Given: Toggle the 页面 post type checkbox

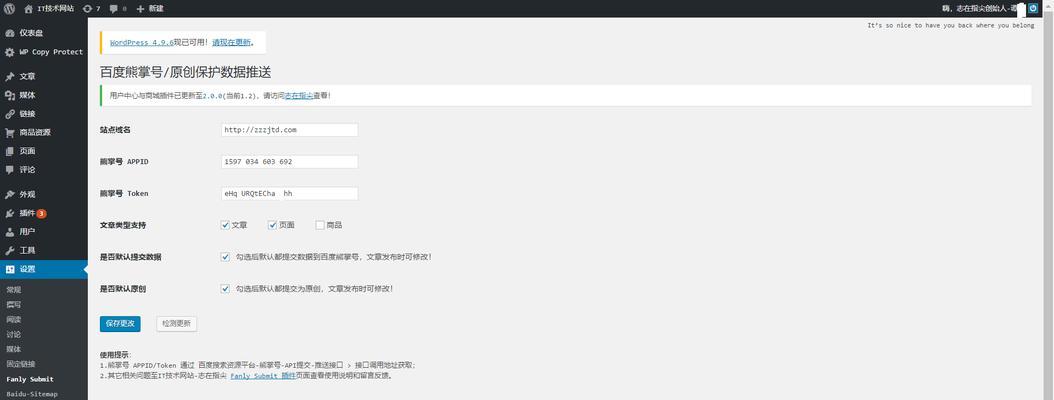Looking at the screenshot, I should tap(272, 225).
